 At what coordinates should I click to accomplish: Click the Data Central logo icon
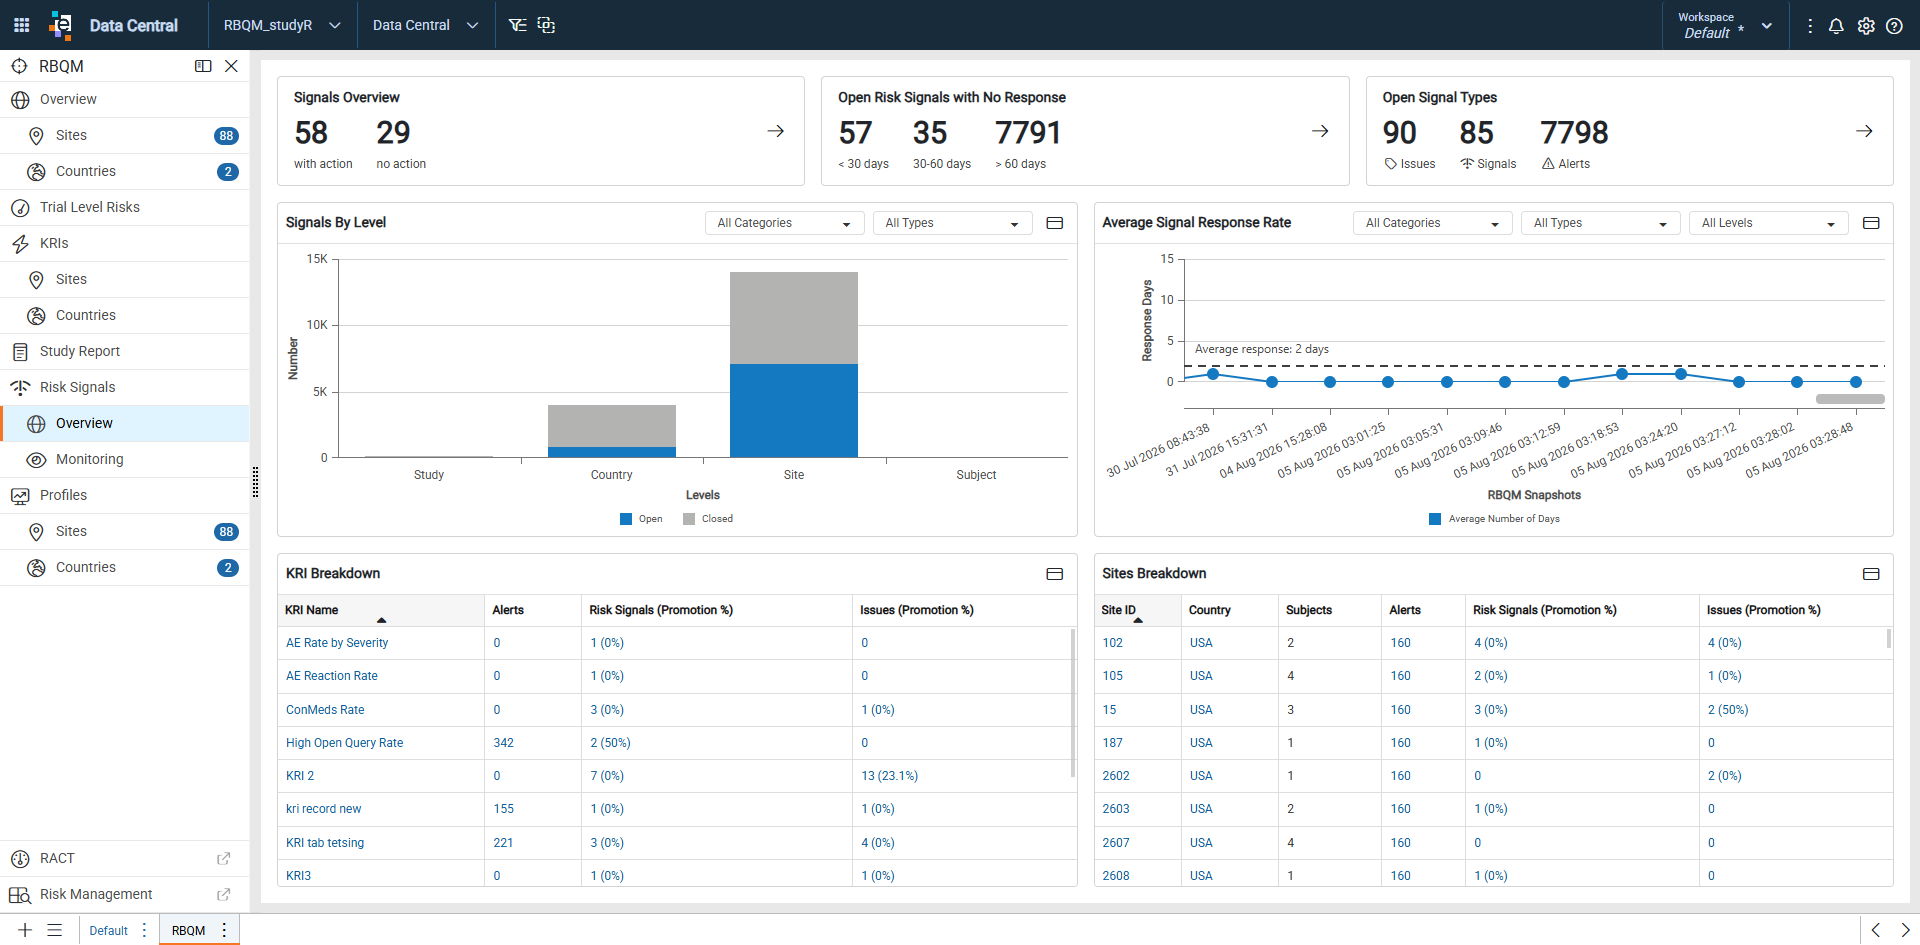(x=61, y=25)
